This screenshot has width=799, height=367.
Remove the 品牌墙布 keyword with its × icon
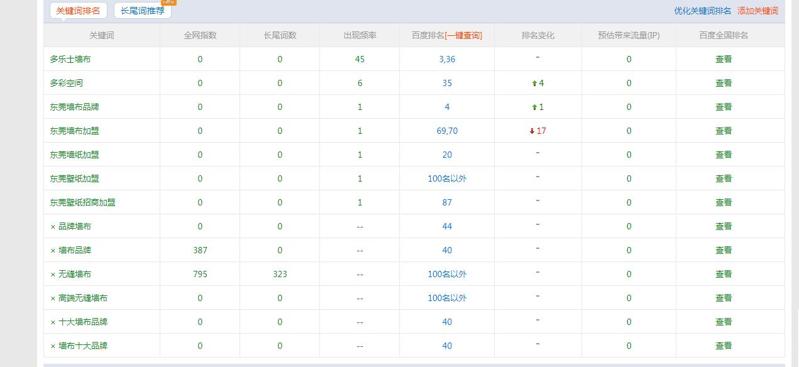tap(52, 226)
